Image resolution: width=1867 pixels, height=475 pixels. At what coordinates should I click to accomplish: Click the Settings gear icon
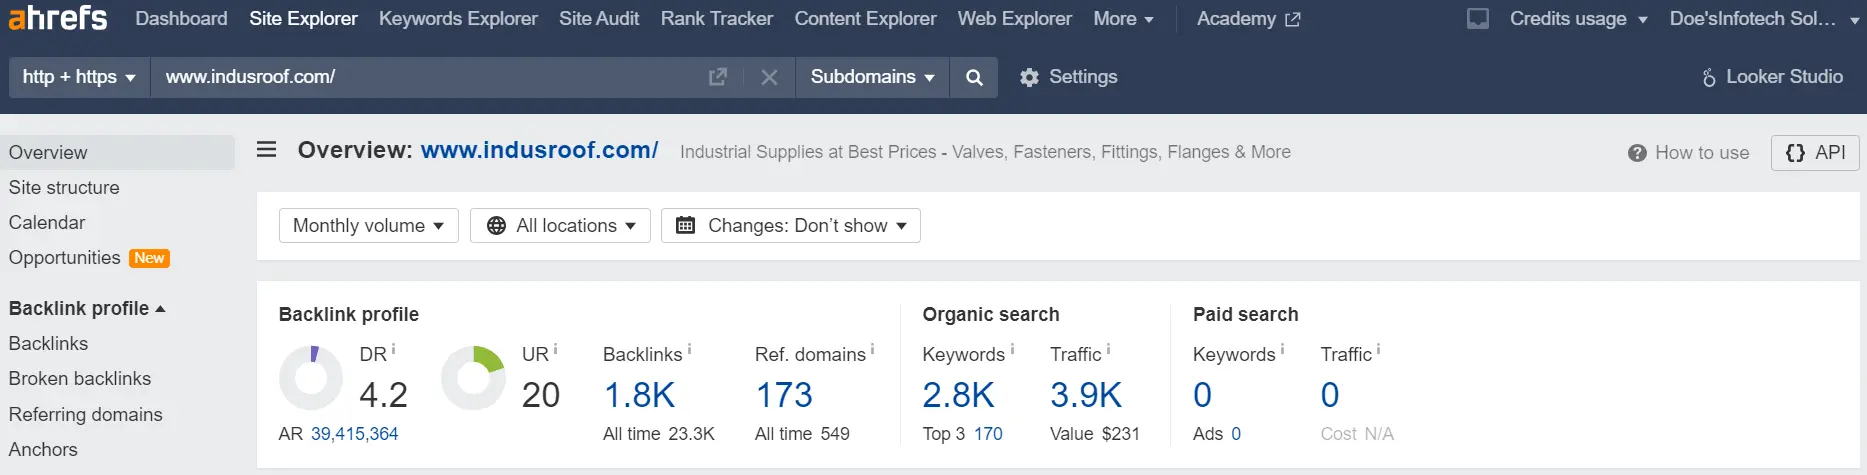[1029, 77]
